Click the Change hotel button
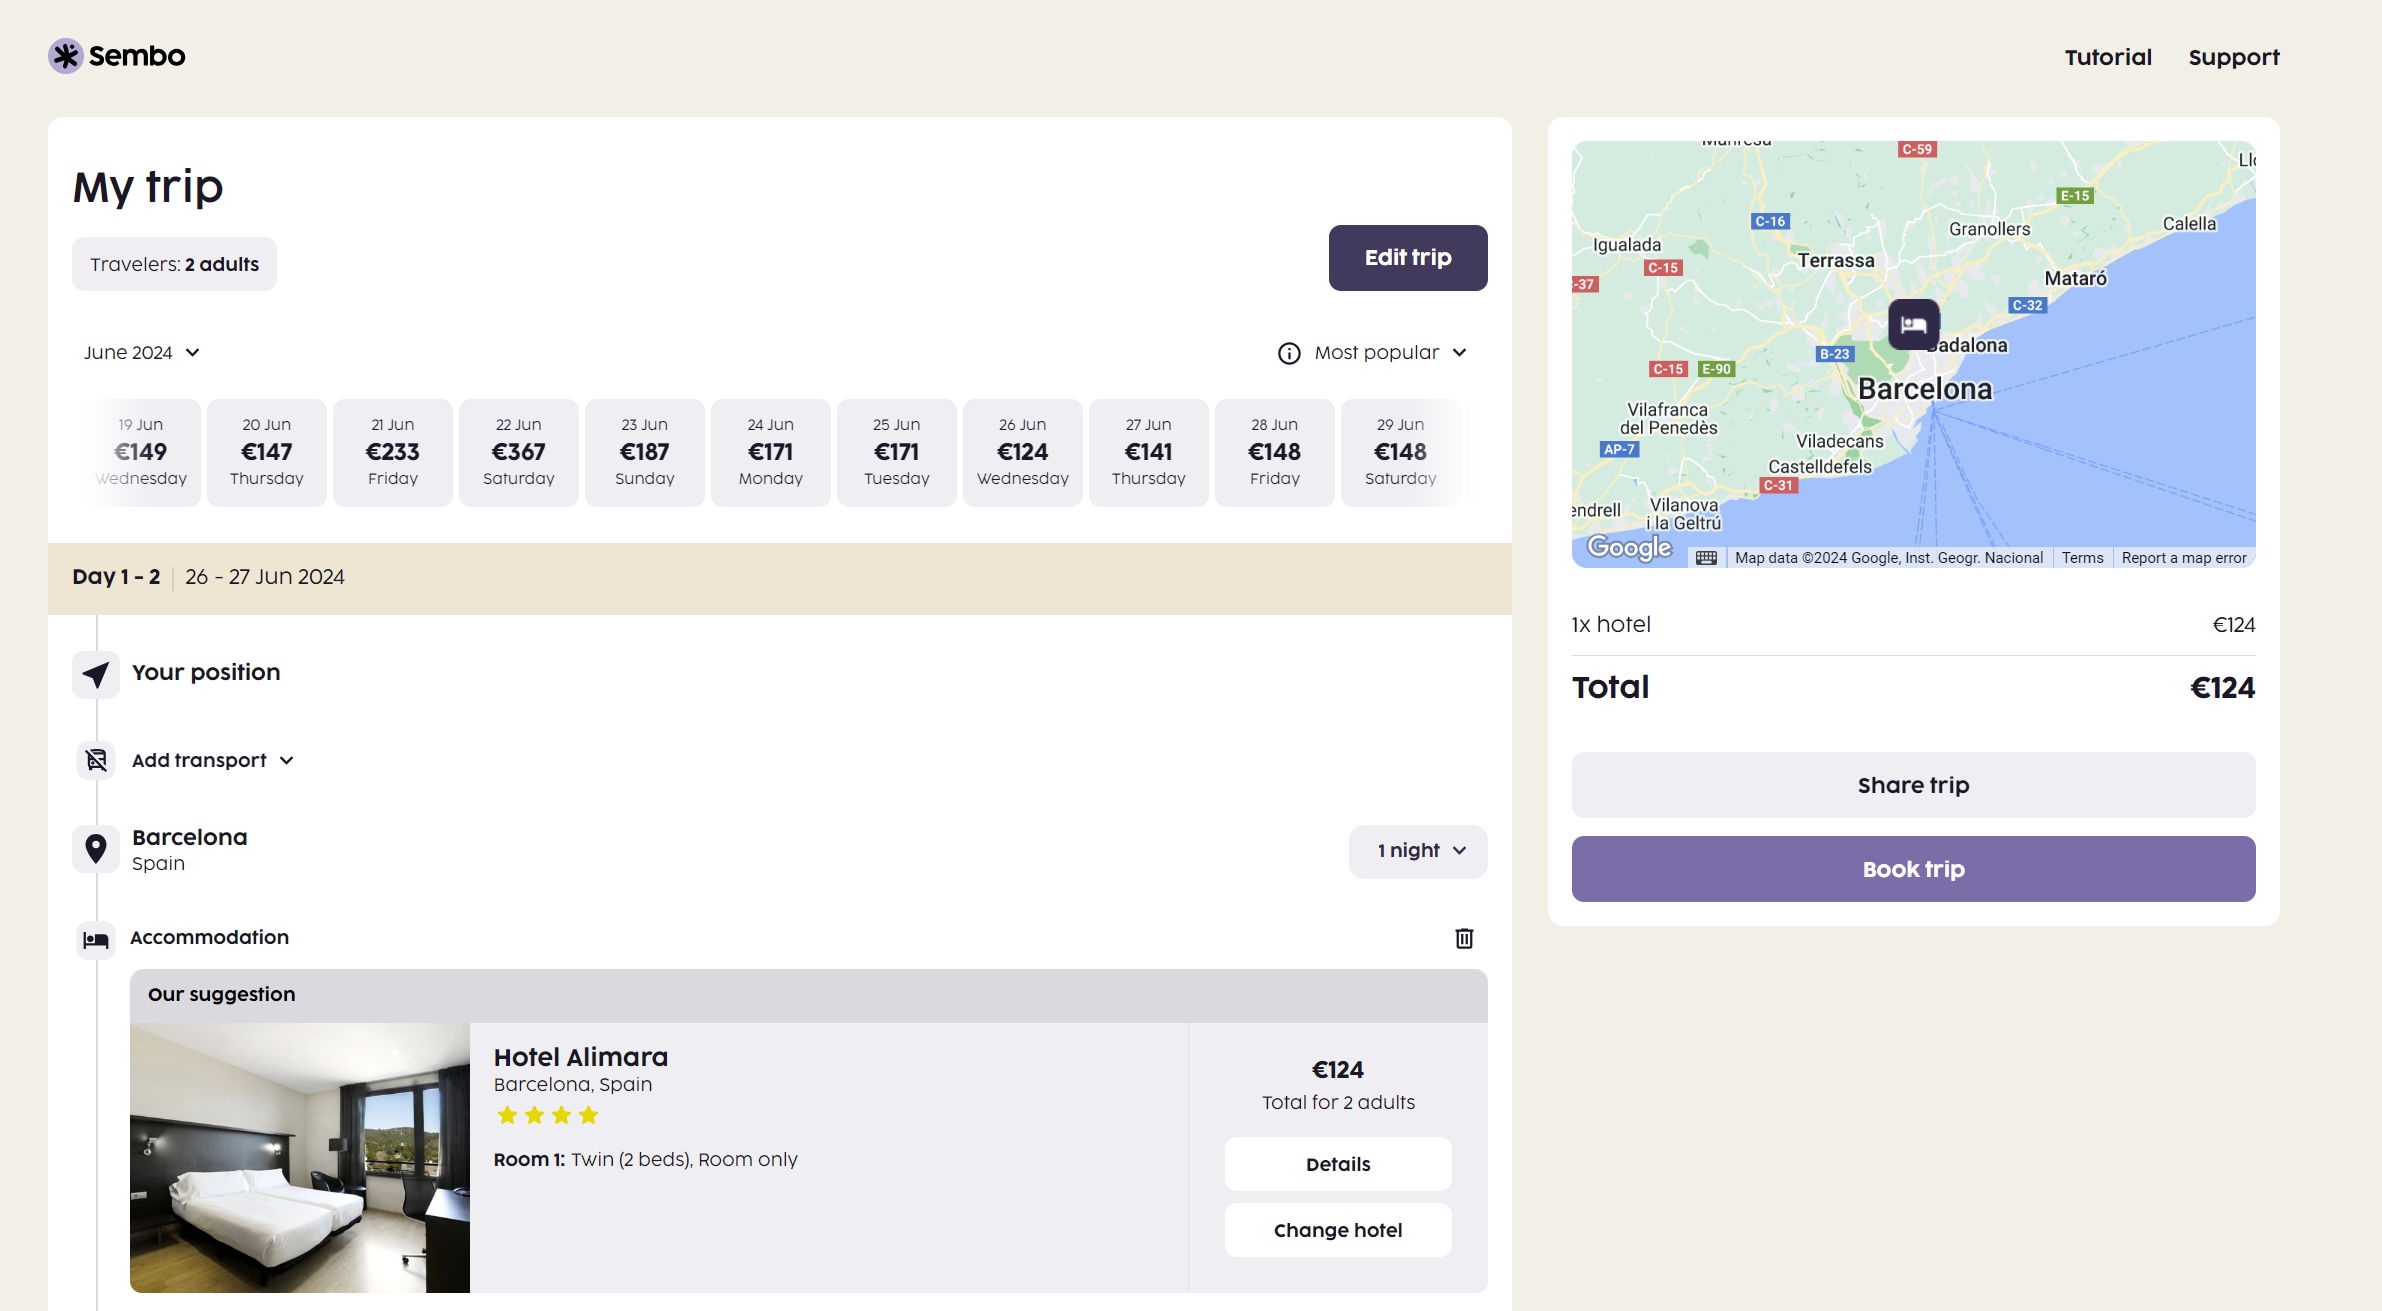Screen dimensions: 2382x1311 coord(1337,1230)
